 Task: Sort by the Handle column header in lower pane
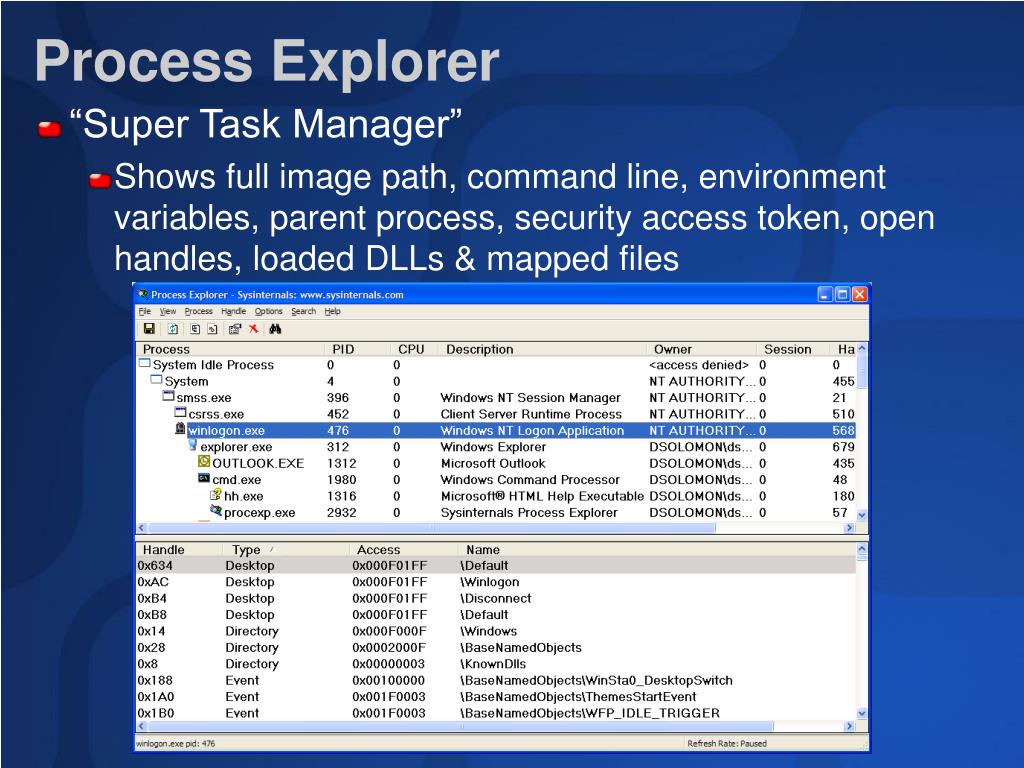[x=178, y=549]
